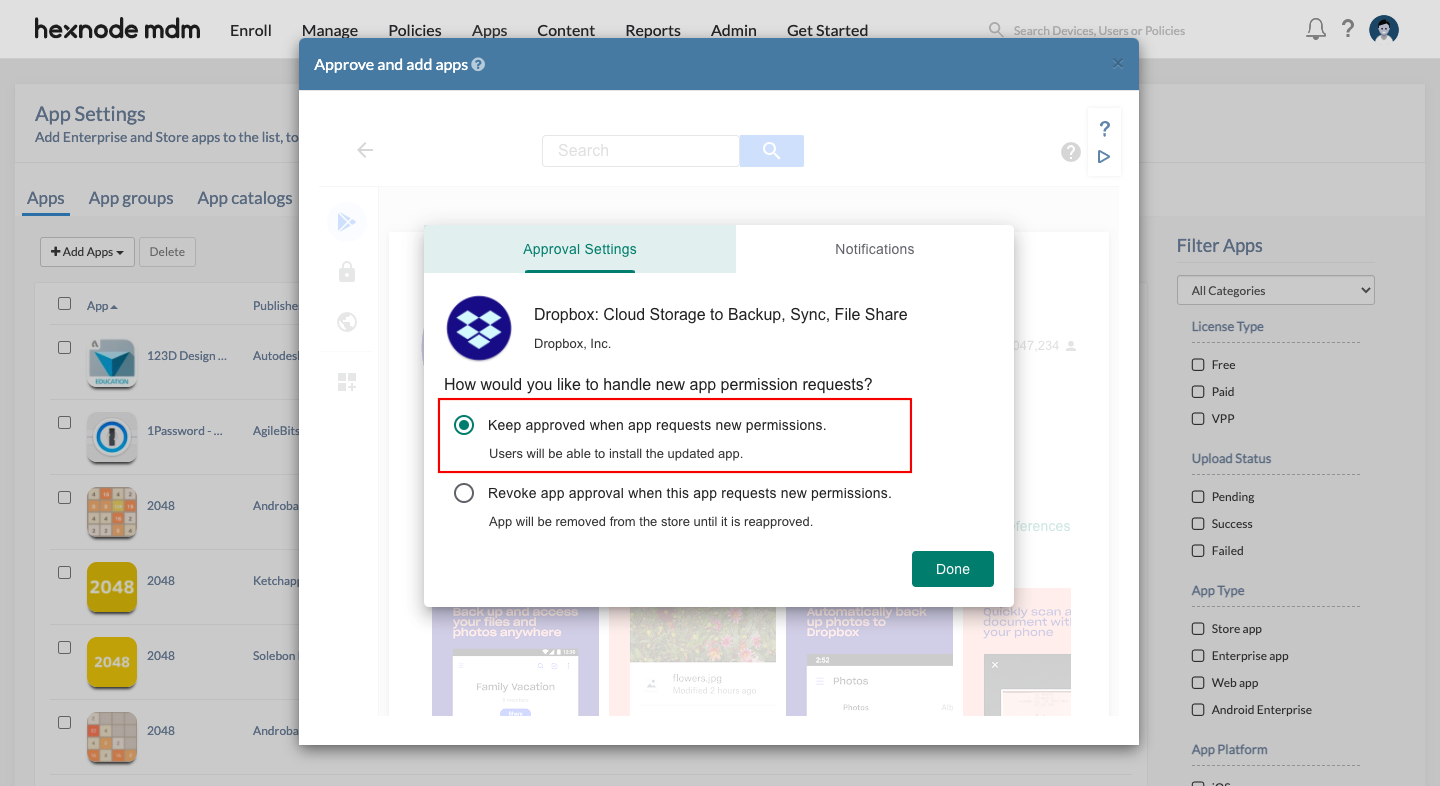This screenshot has width=1440, height=786.
Task: Click the 2048 icon in the Solebon row
Action: coord(111,662)
